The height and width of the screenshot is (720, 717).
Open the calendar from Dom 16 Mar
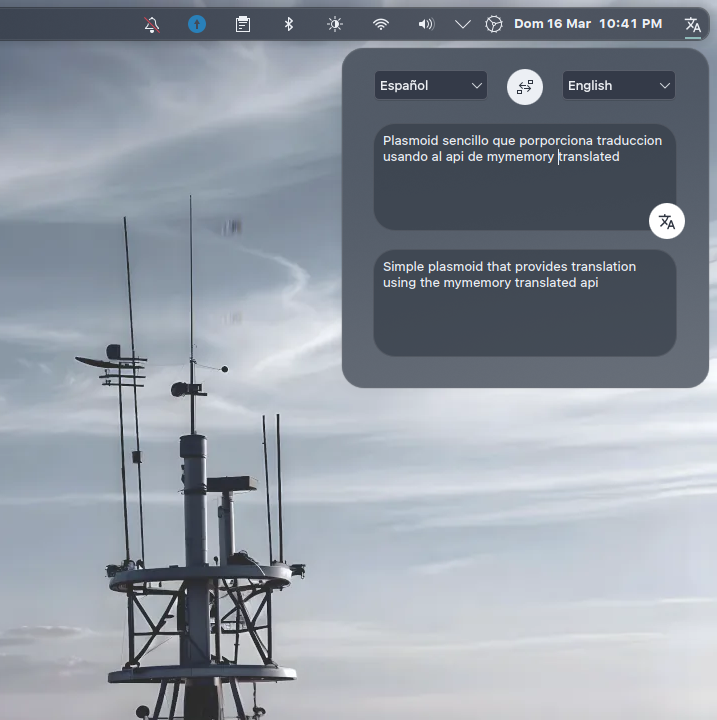[552, 24]
